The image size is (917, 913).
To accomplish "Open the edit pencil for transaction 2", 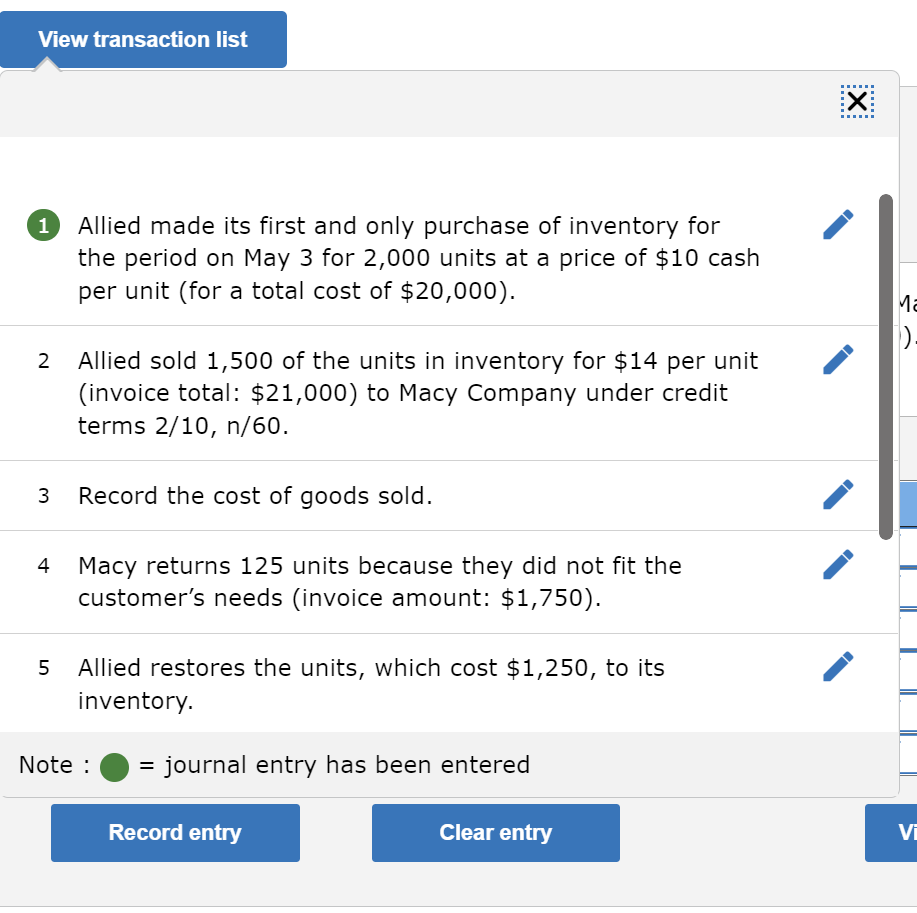I will pos(837,359).
